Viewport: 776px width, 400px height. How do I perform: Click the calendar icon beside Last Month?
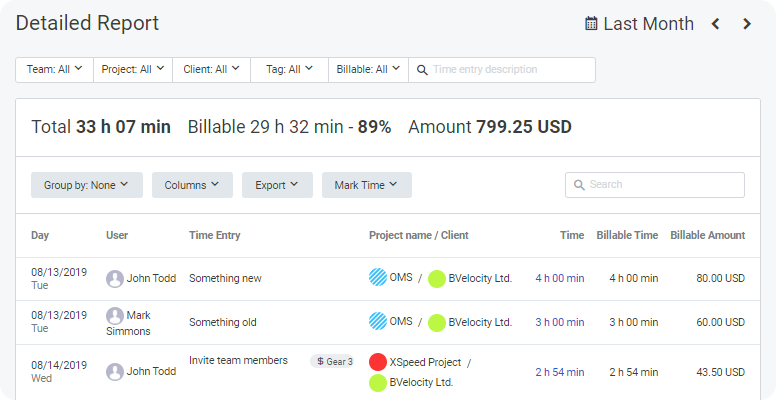click(x=592, y=23)
